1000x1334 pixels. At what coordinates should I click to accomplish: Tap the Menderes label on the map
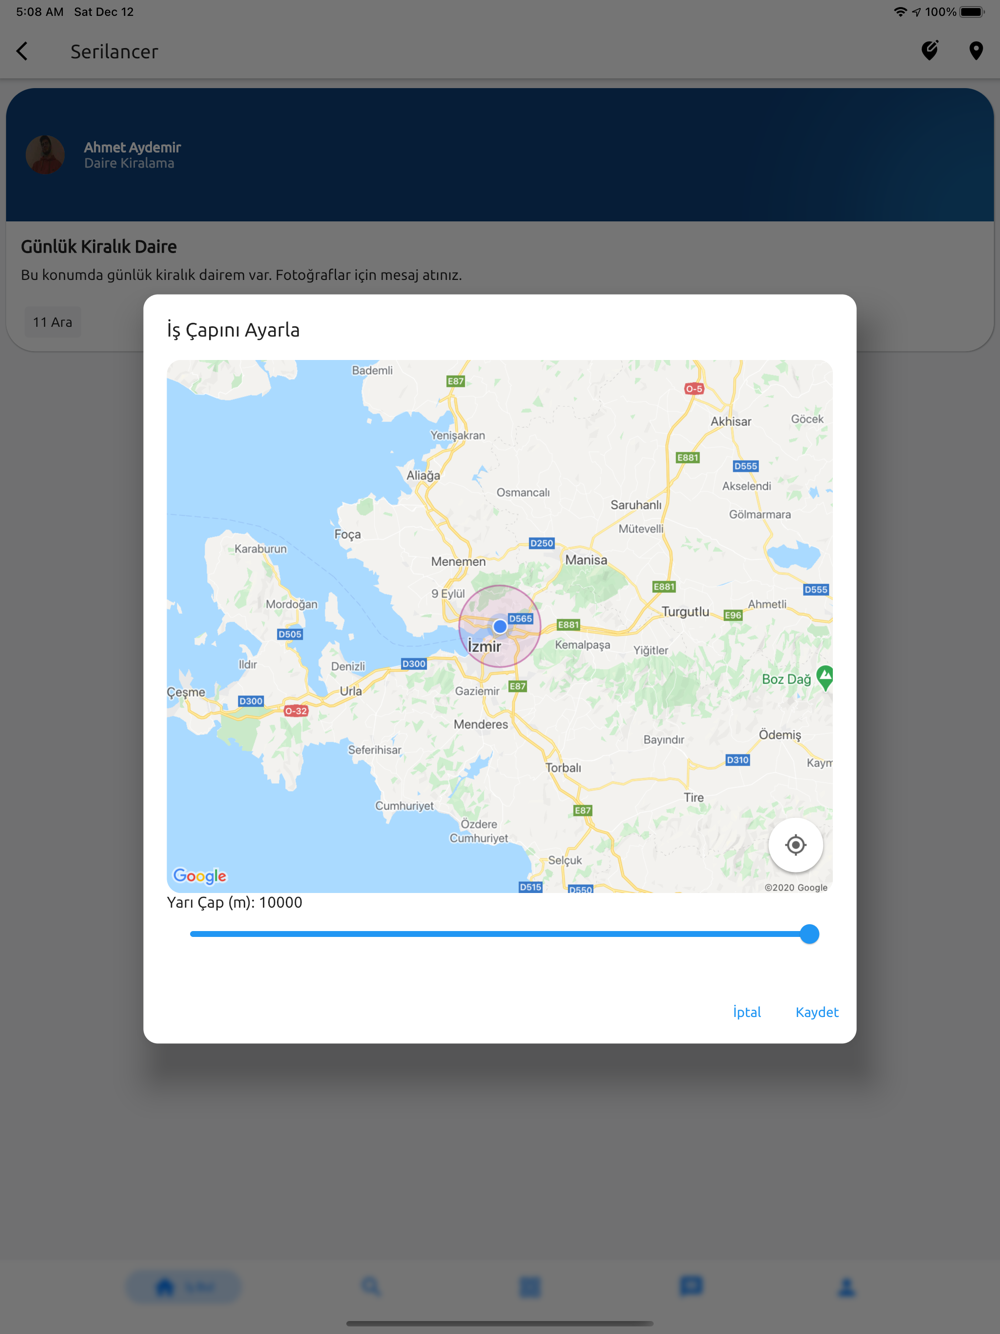click(x=481, y=724)
